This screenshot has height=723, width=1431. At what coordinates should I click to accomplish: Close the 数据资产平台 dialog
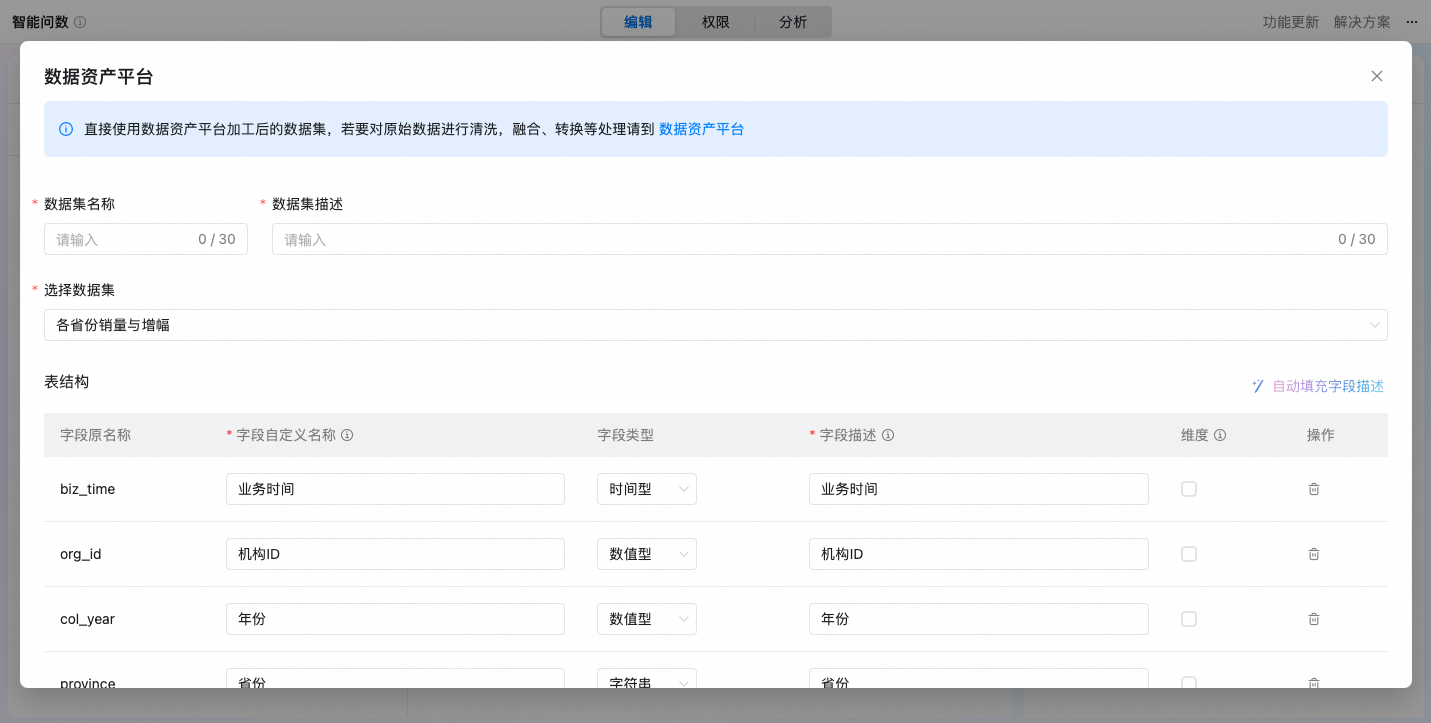point(1377,76)
